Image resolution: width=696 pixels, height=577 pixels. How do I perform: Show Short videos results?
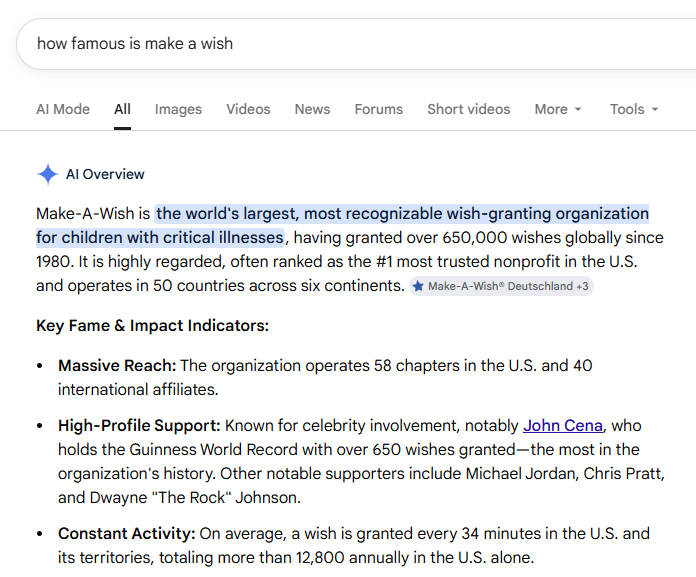(x=469, y=109)
